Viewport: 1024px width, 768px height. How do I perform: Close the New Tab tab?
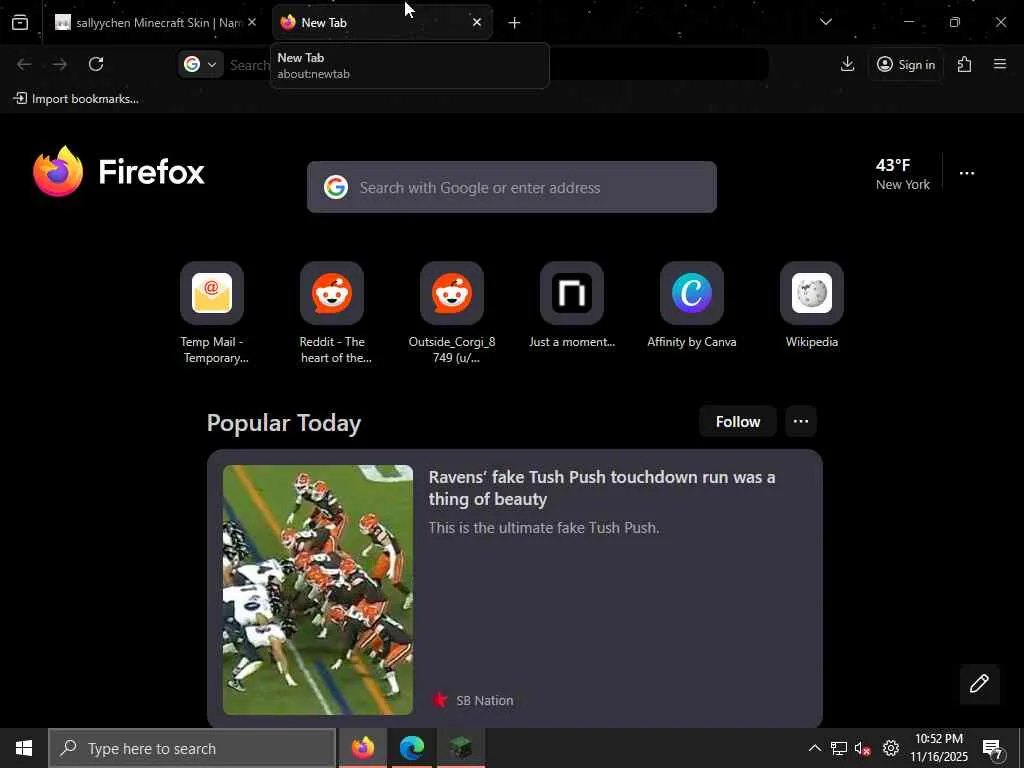pos(477,22)
